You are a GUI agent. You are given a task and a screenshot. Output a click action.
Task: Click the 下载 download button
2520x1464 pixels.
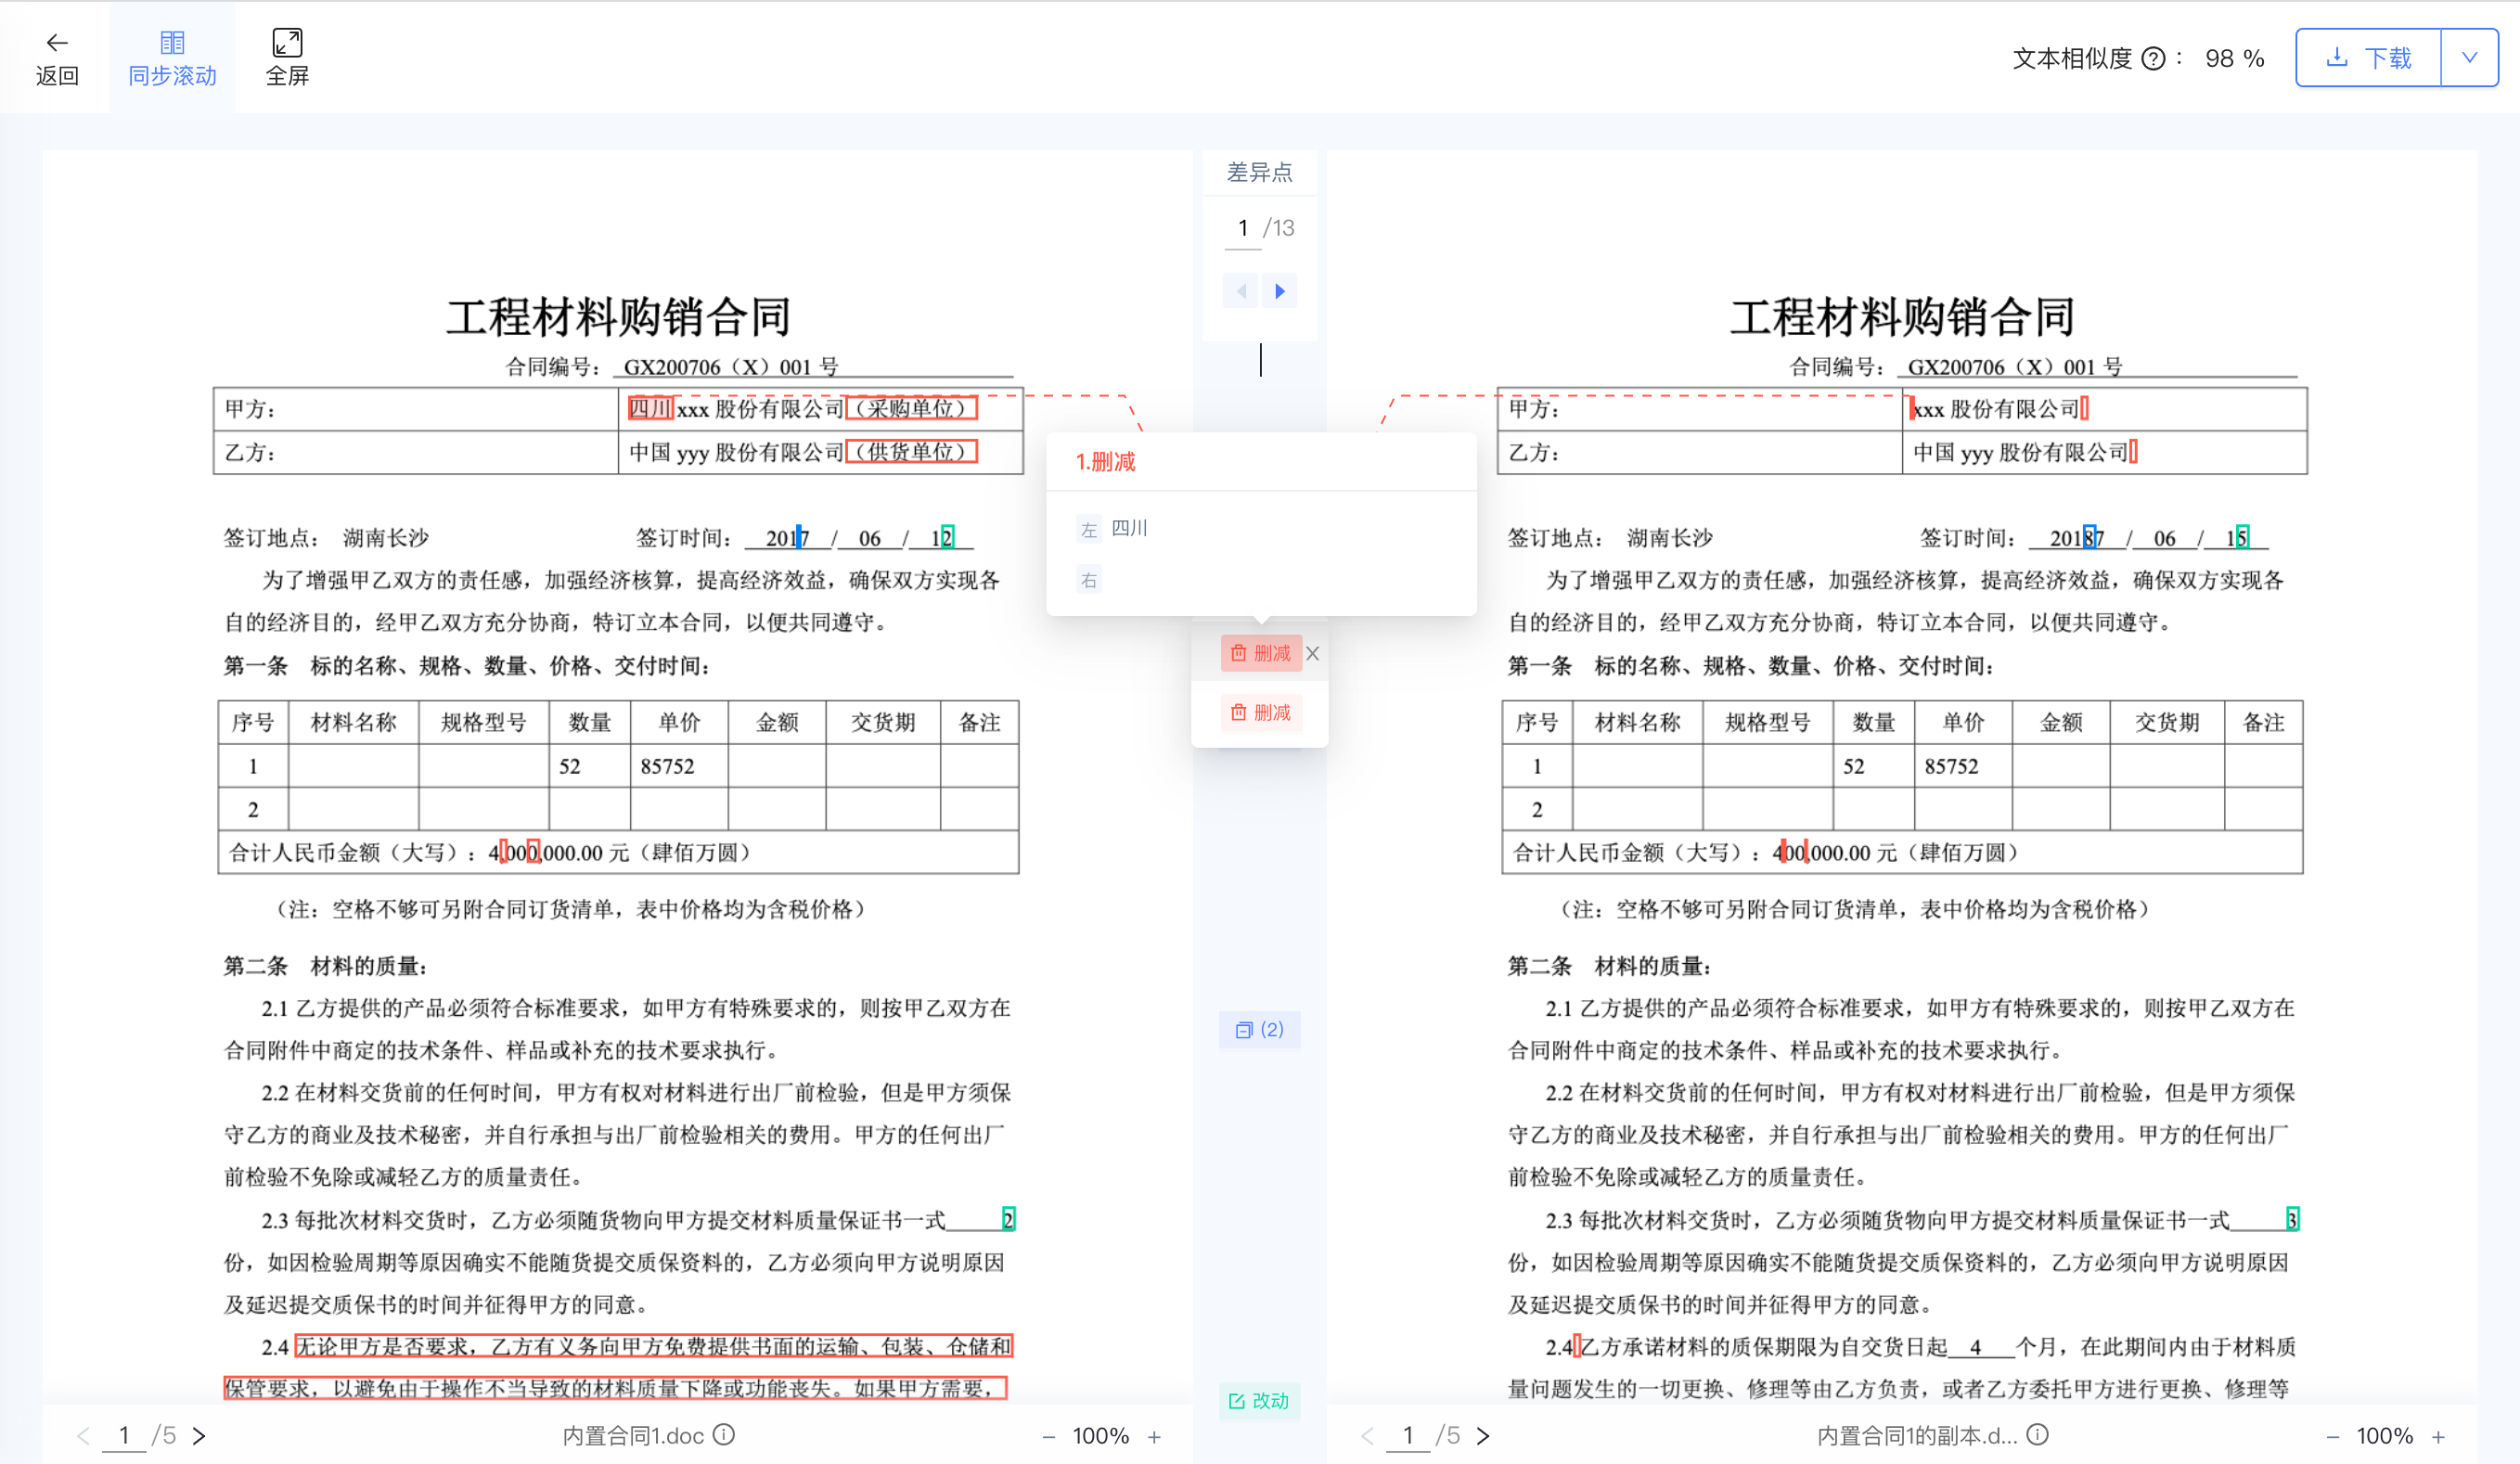pyautogui.click(x=2368, y=58)
